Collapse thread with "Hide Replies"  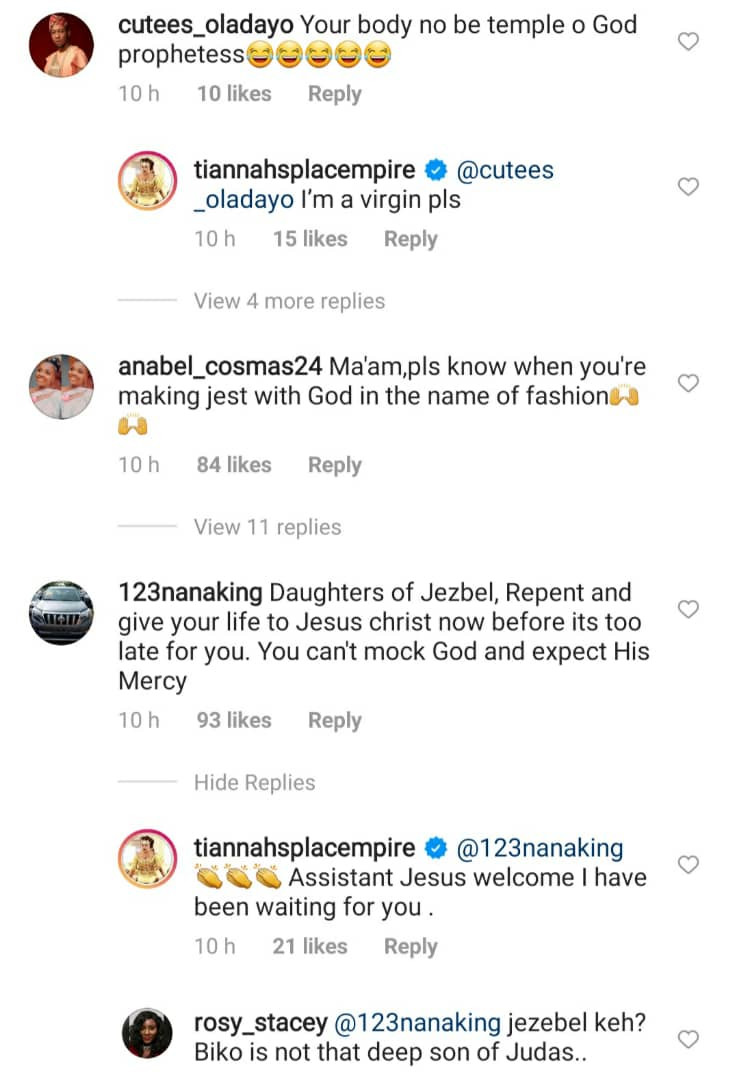pos(254,783)
